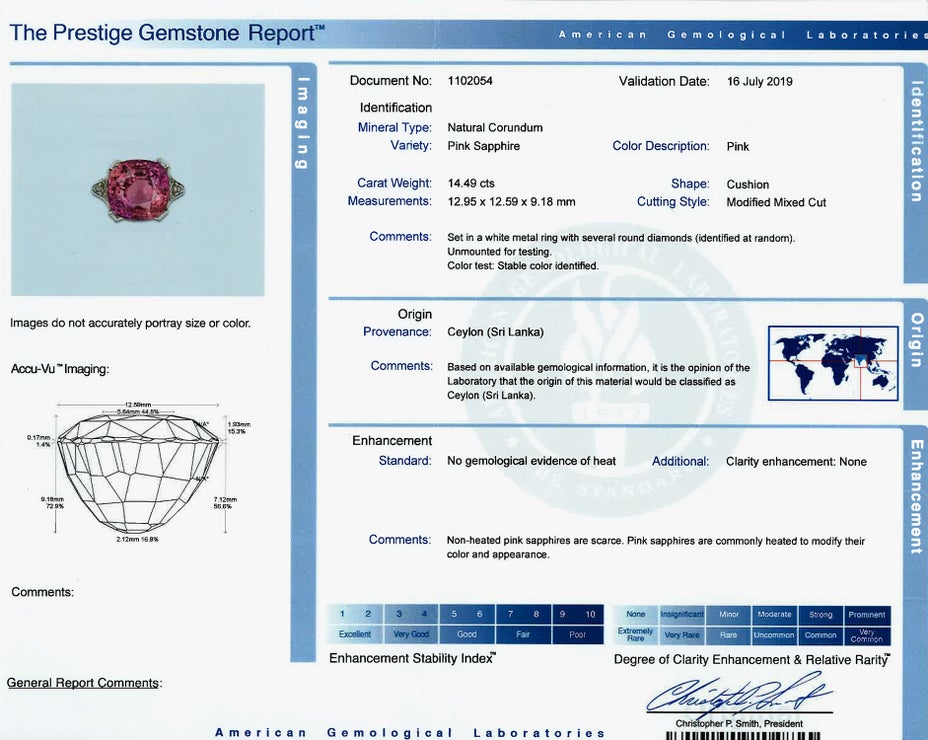Select the vertical Origin side tab
The width and height of the screenshot is (928, 740).
[916, 340]
